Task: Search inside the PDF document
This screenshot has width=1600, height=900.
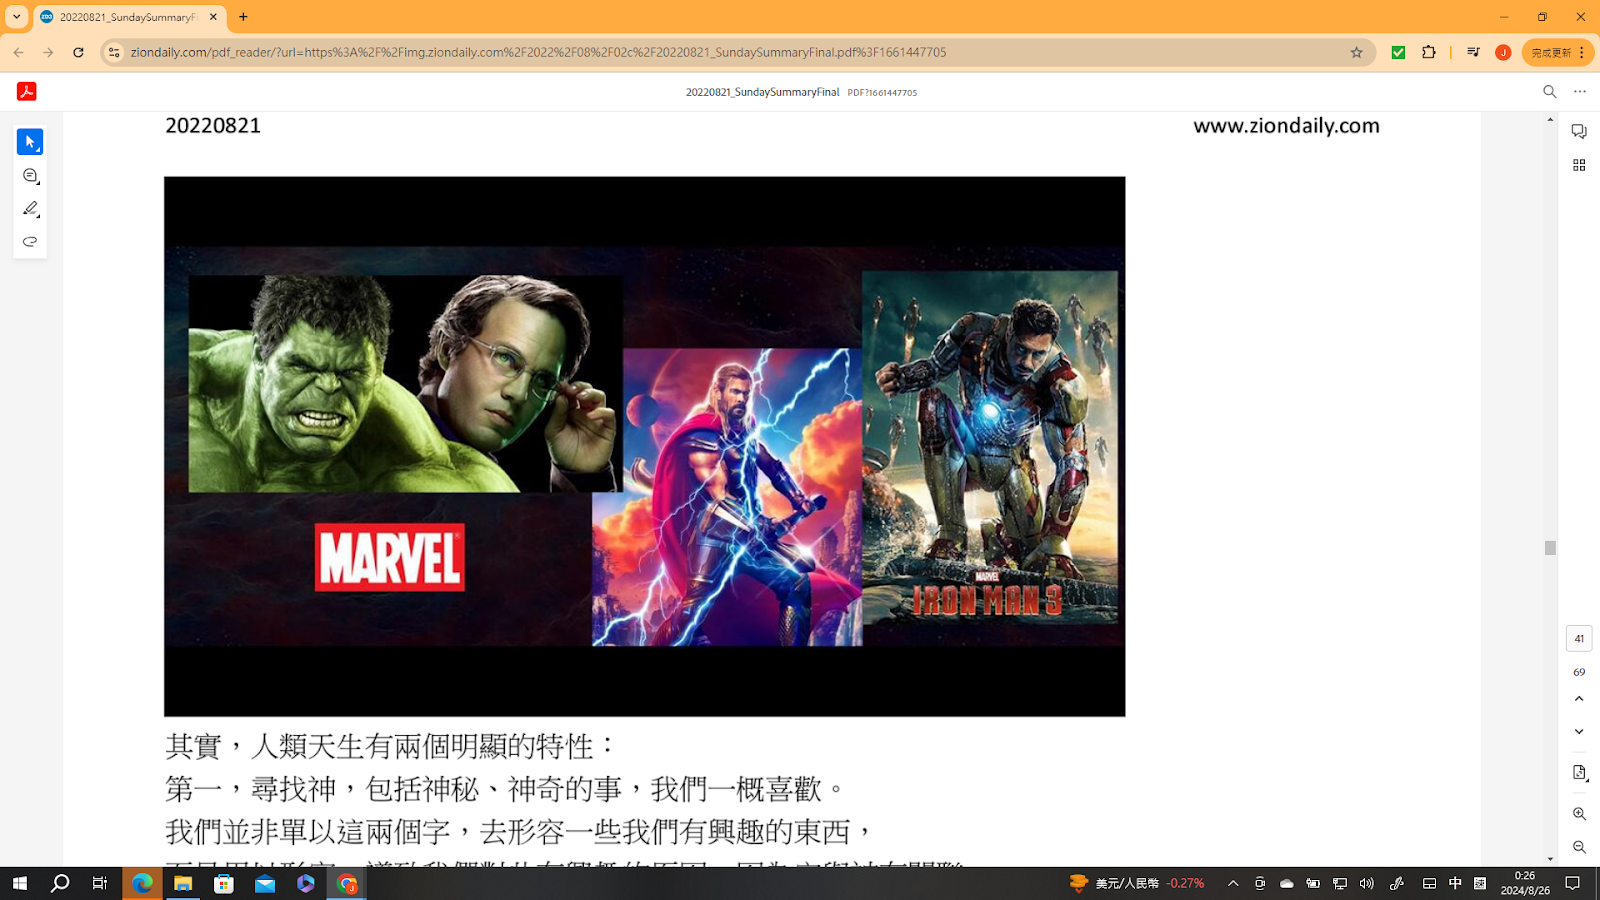Action: [1549, 91]
